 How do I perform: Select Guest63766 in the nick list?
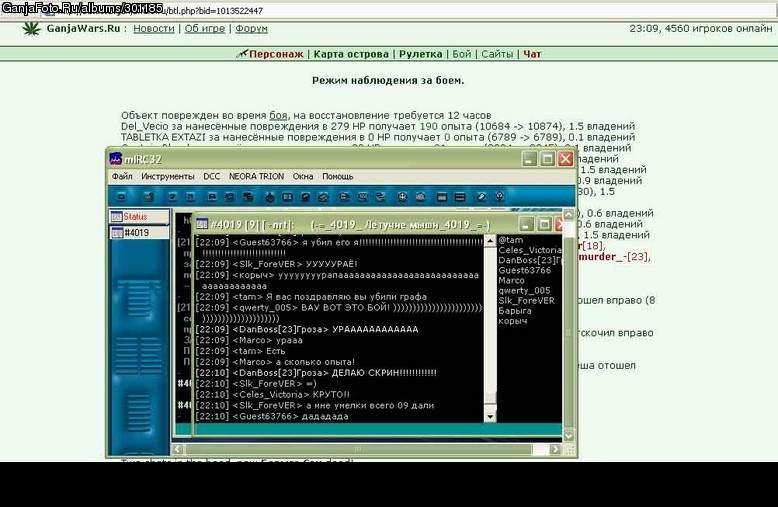524,270
